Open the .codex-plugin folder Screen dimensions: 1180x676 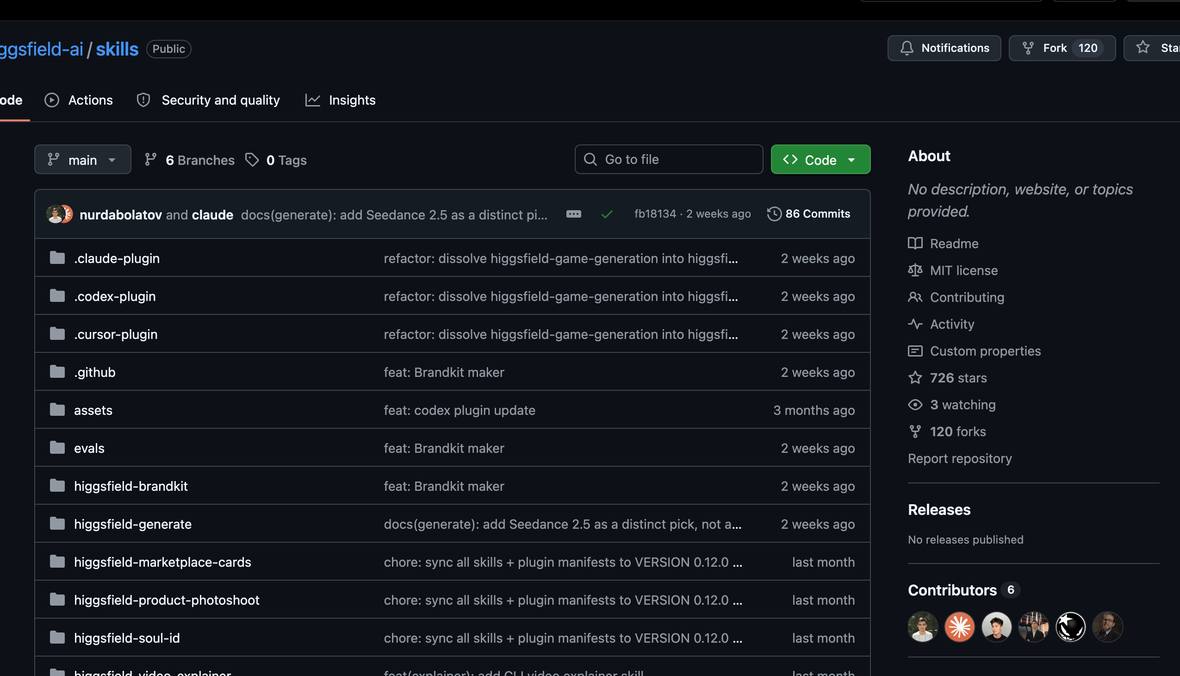114,297
